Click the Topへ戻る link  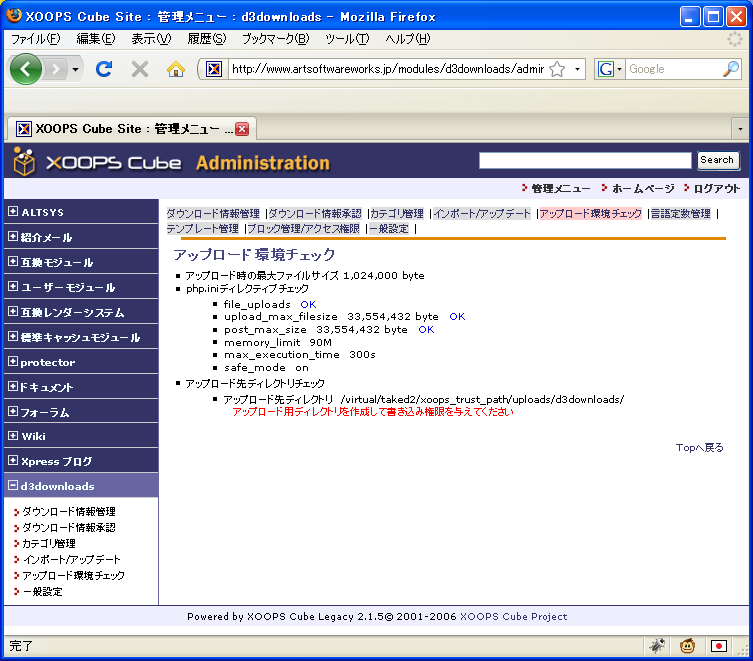point(699,448)
